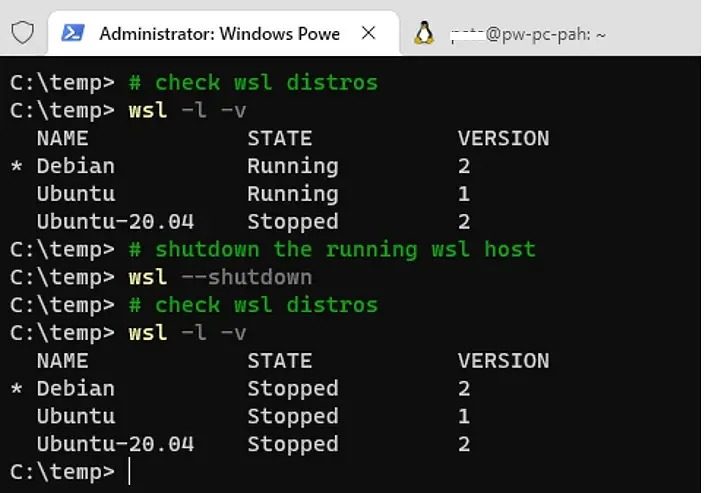Click the first NAME column header

tap(62, 138)
